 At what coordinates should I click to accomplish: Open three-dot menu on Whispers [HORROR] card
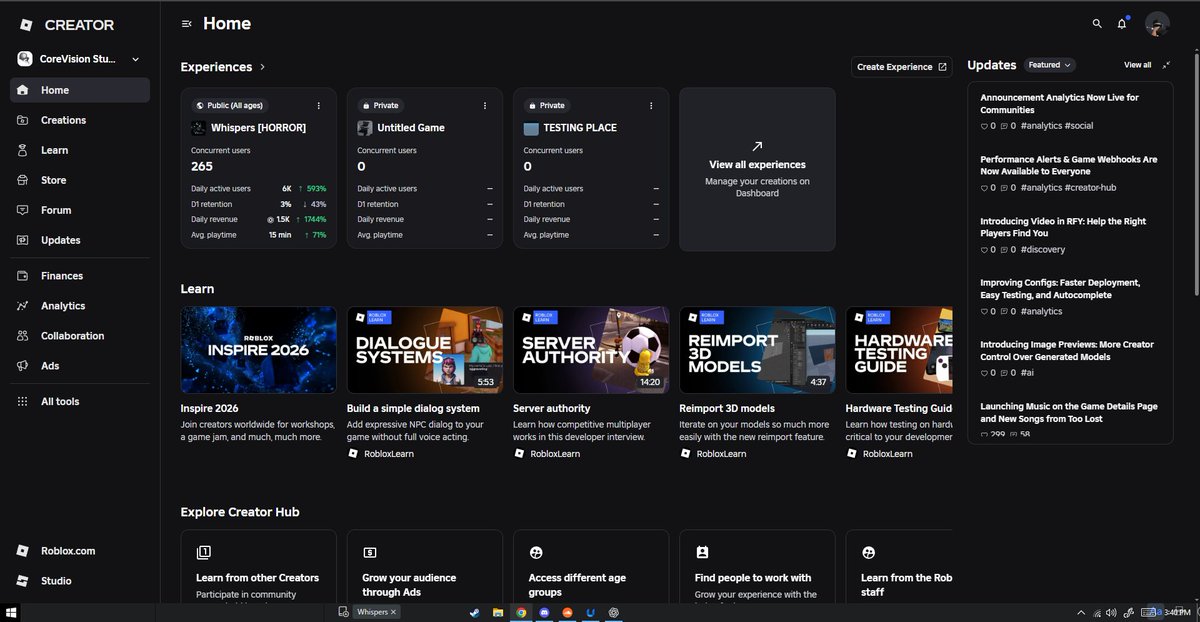[319, 105]
